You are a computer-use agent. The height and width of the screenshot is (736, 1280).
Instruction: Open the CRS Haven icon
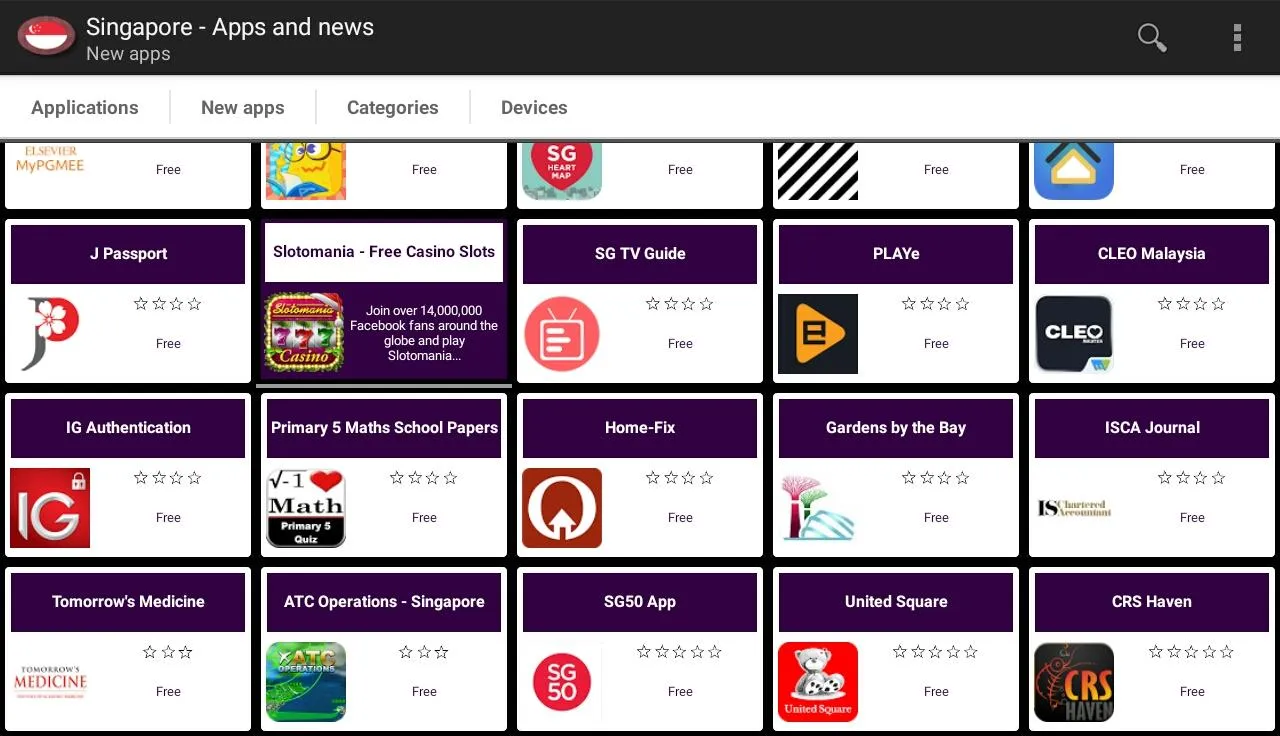pos(1074,682)
